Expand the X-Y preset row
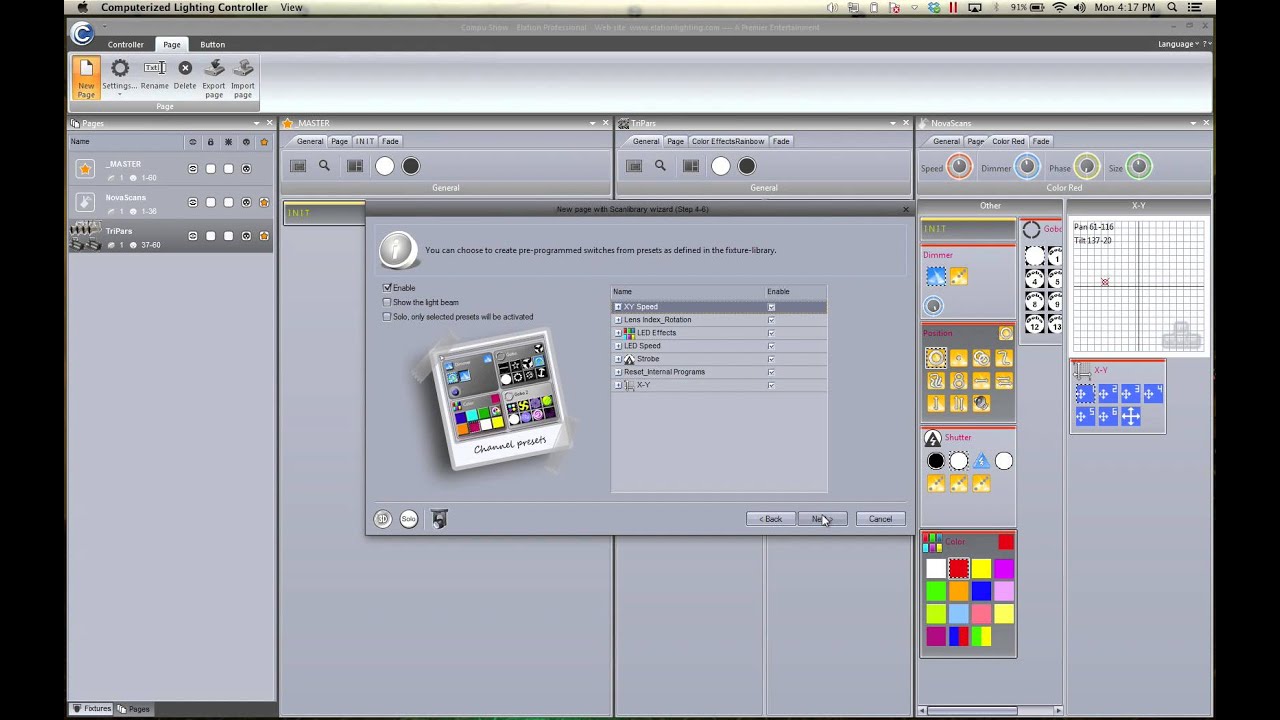 pyautogui.click(x=618, y=385)
